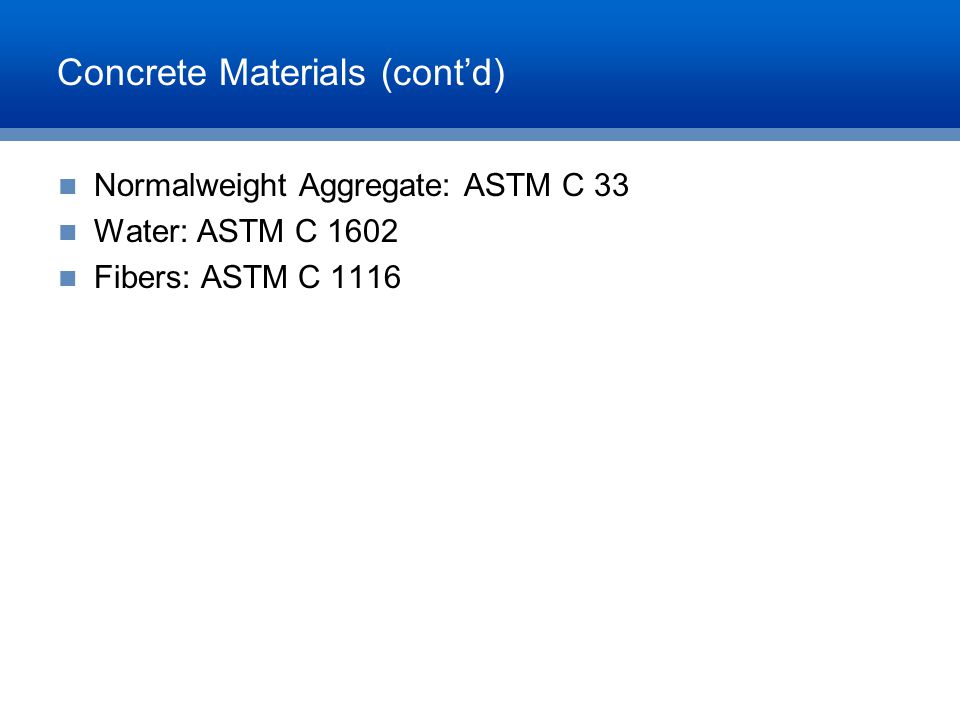Click the word "Water:" in second bullet
The height and width of the screenshot is (720, 960).
(x=141, y=231)
